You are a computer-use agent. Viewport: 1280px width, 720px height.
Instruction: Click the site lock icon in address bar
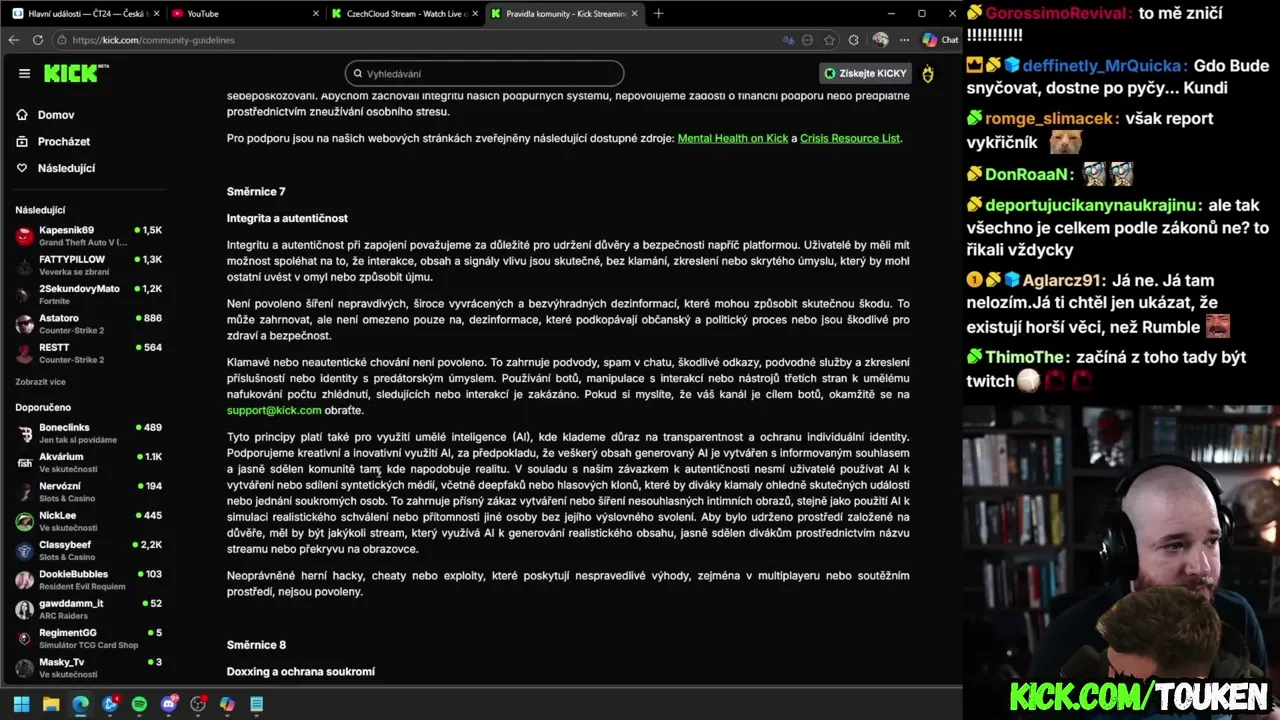[x=62, y=40]
